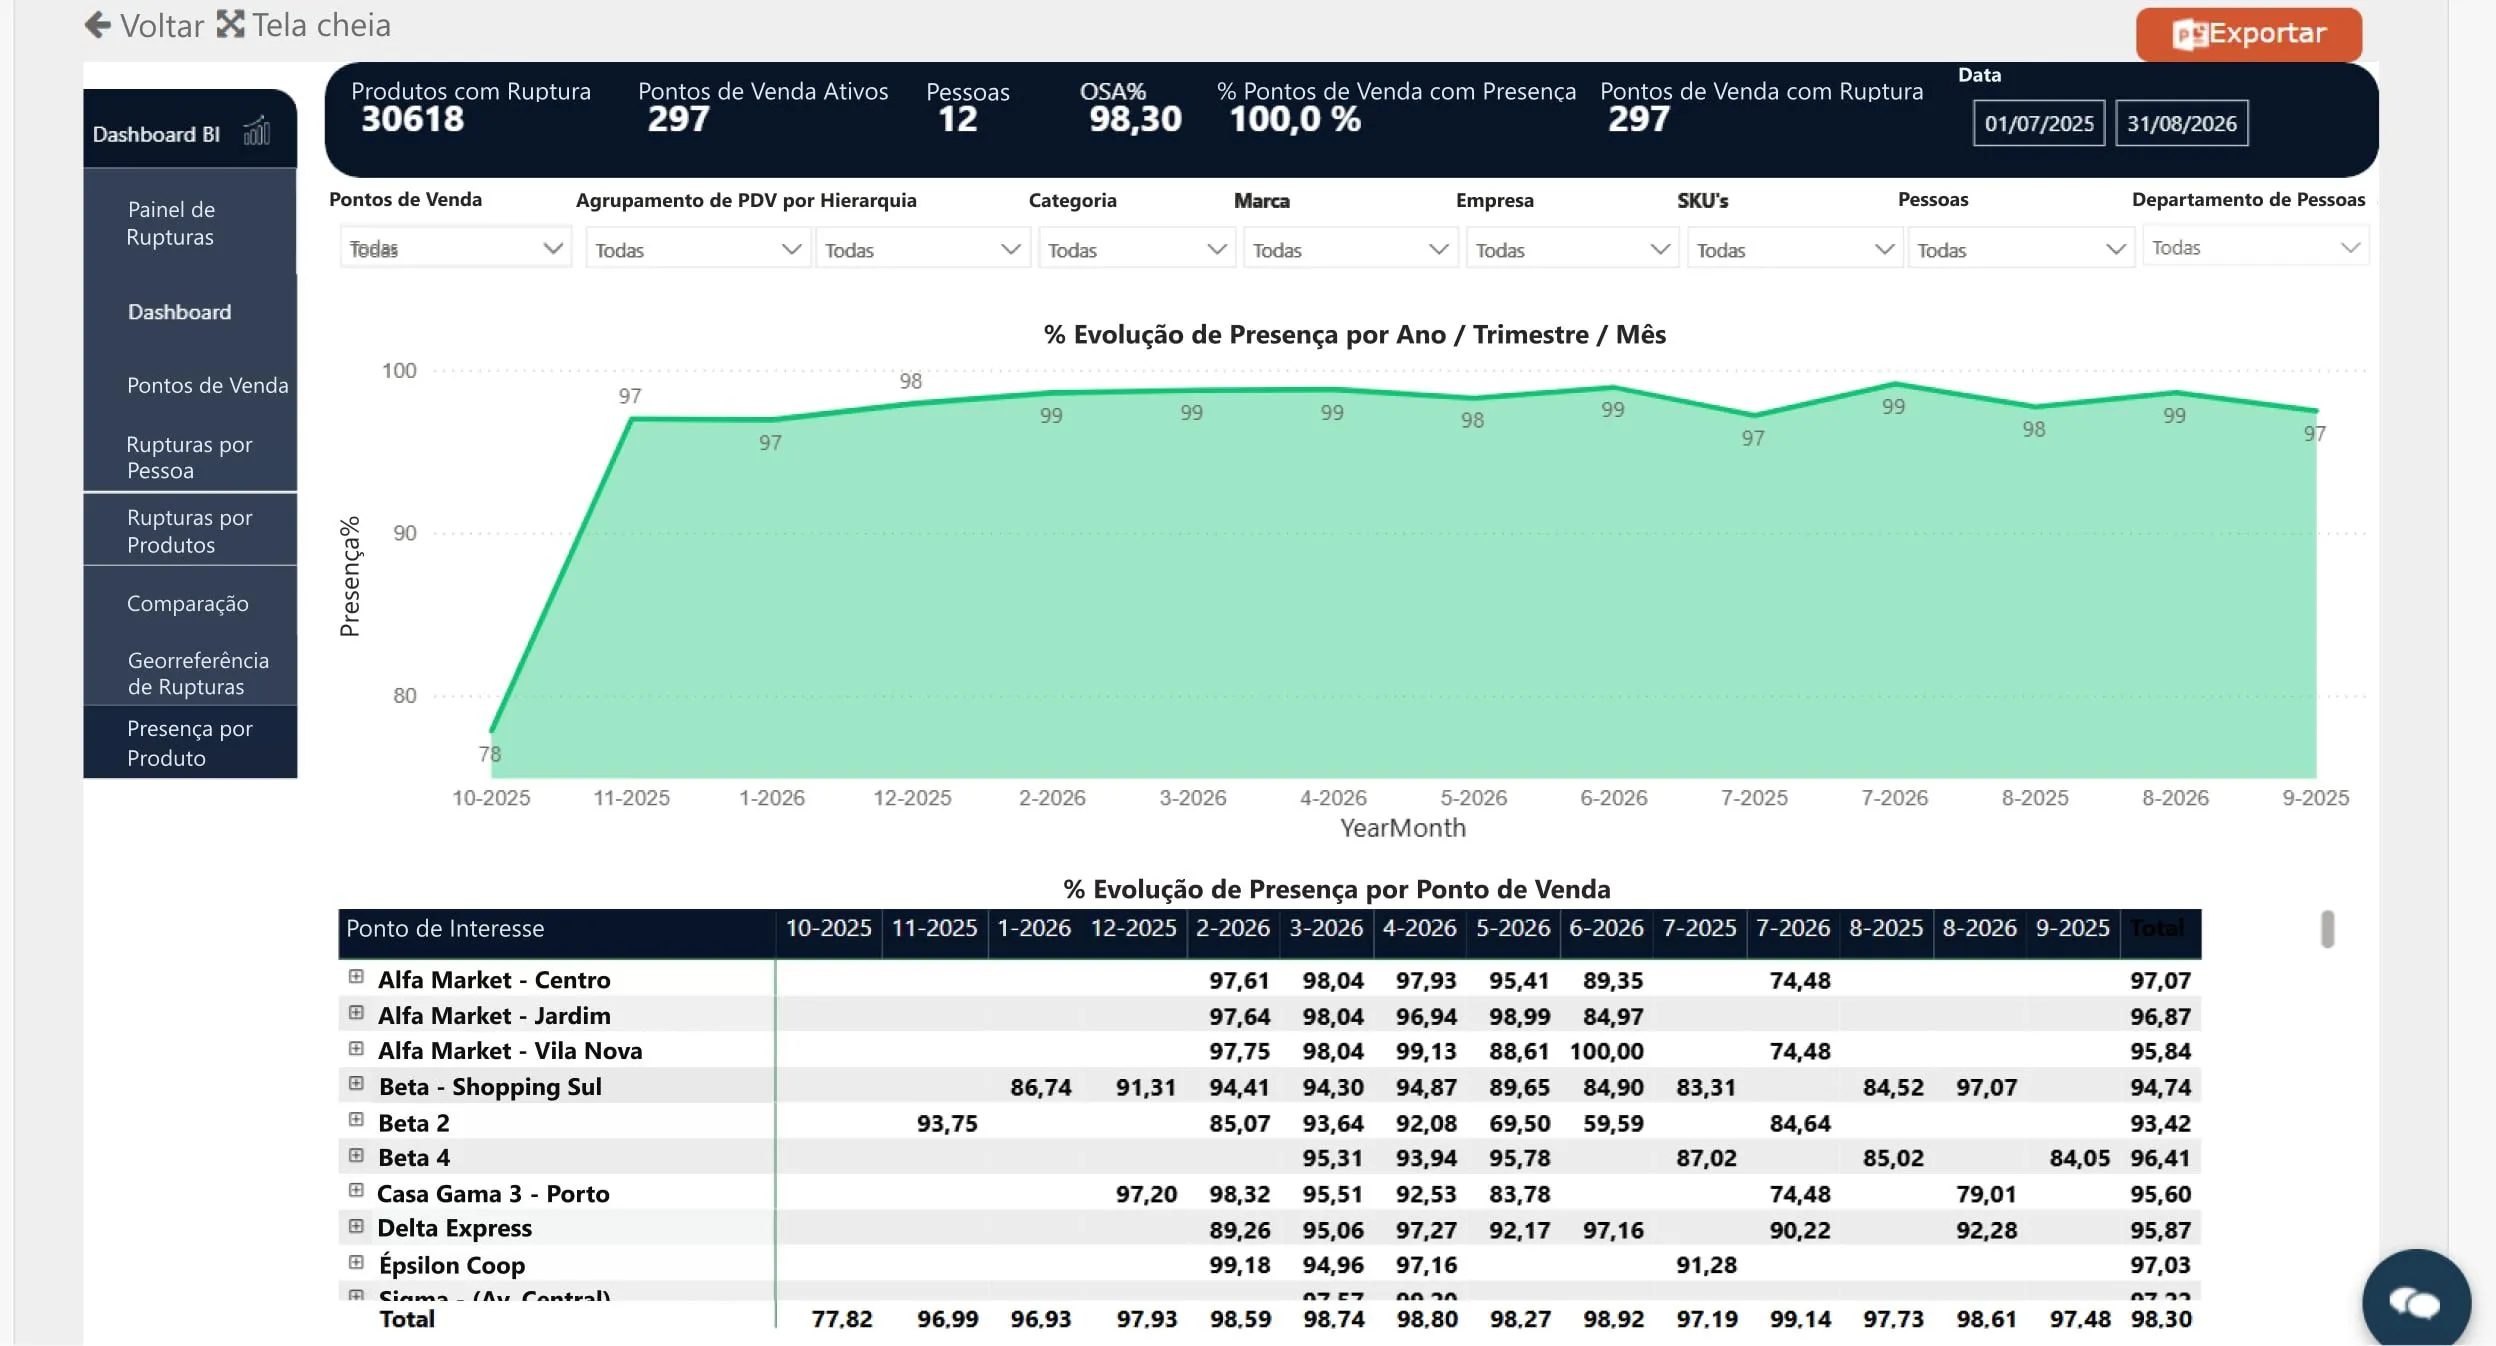Image resolution: width=2496 pixels, height=1346 pixels.
Task: Expand the Delta Express row
Action: coord(356,1227)
